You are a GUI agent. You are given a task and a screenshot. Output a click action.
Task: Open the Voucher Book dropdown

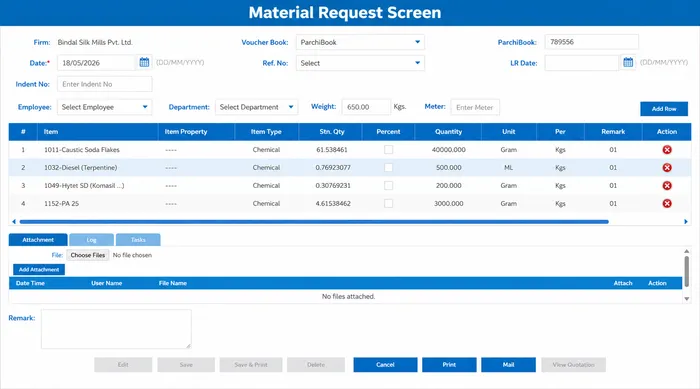[x=360, y=42]
